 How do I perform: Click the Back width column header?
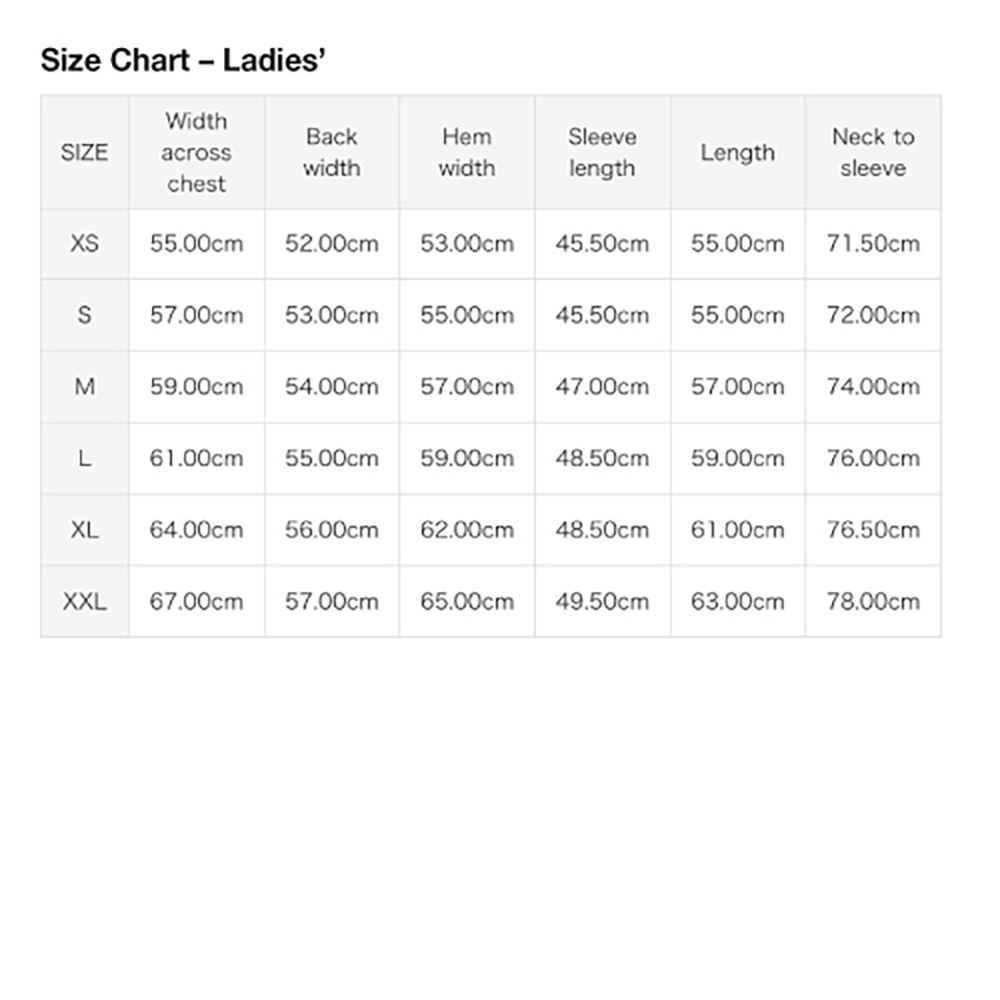(x=332, y=152)
